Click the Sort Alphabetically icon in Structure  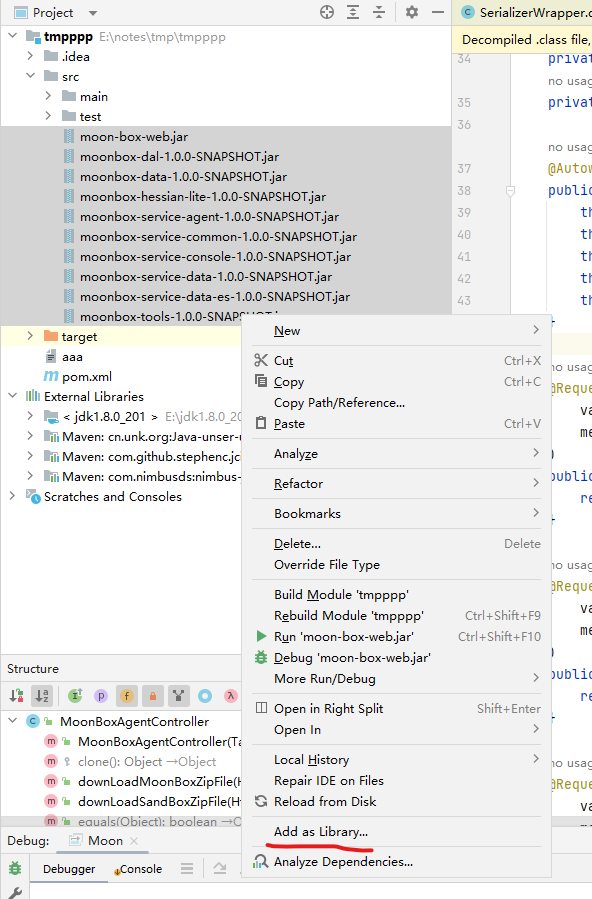click(42, 696)
